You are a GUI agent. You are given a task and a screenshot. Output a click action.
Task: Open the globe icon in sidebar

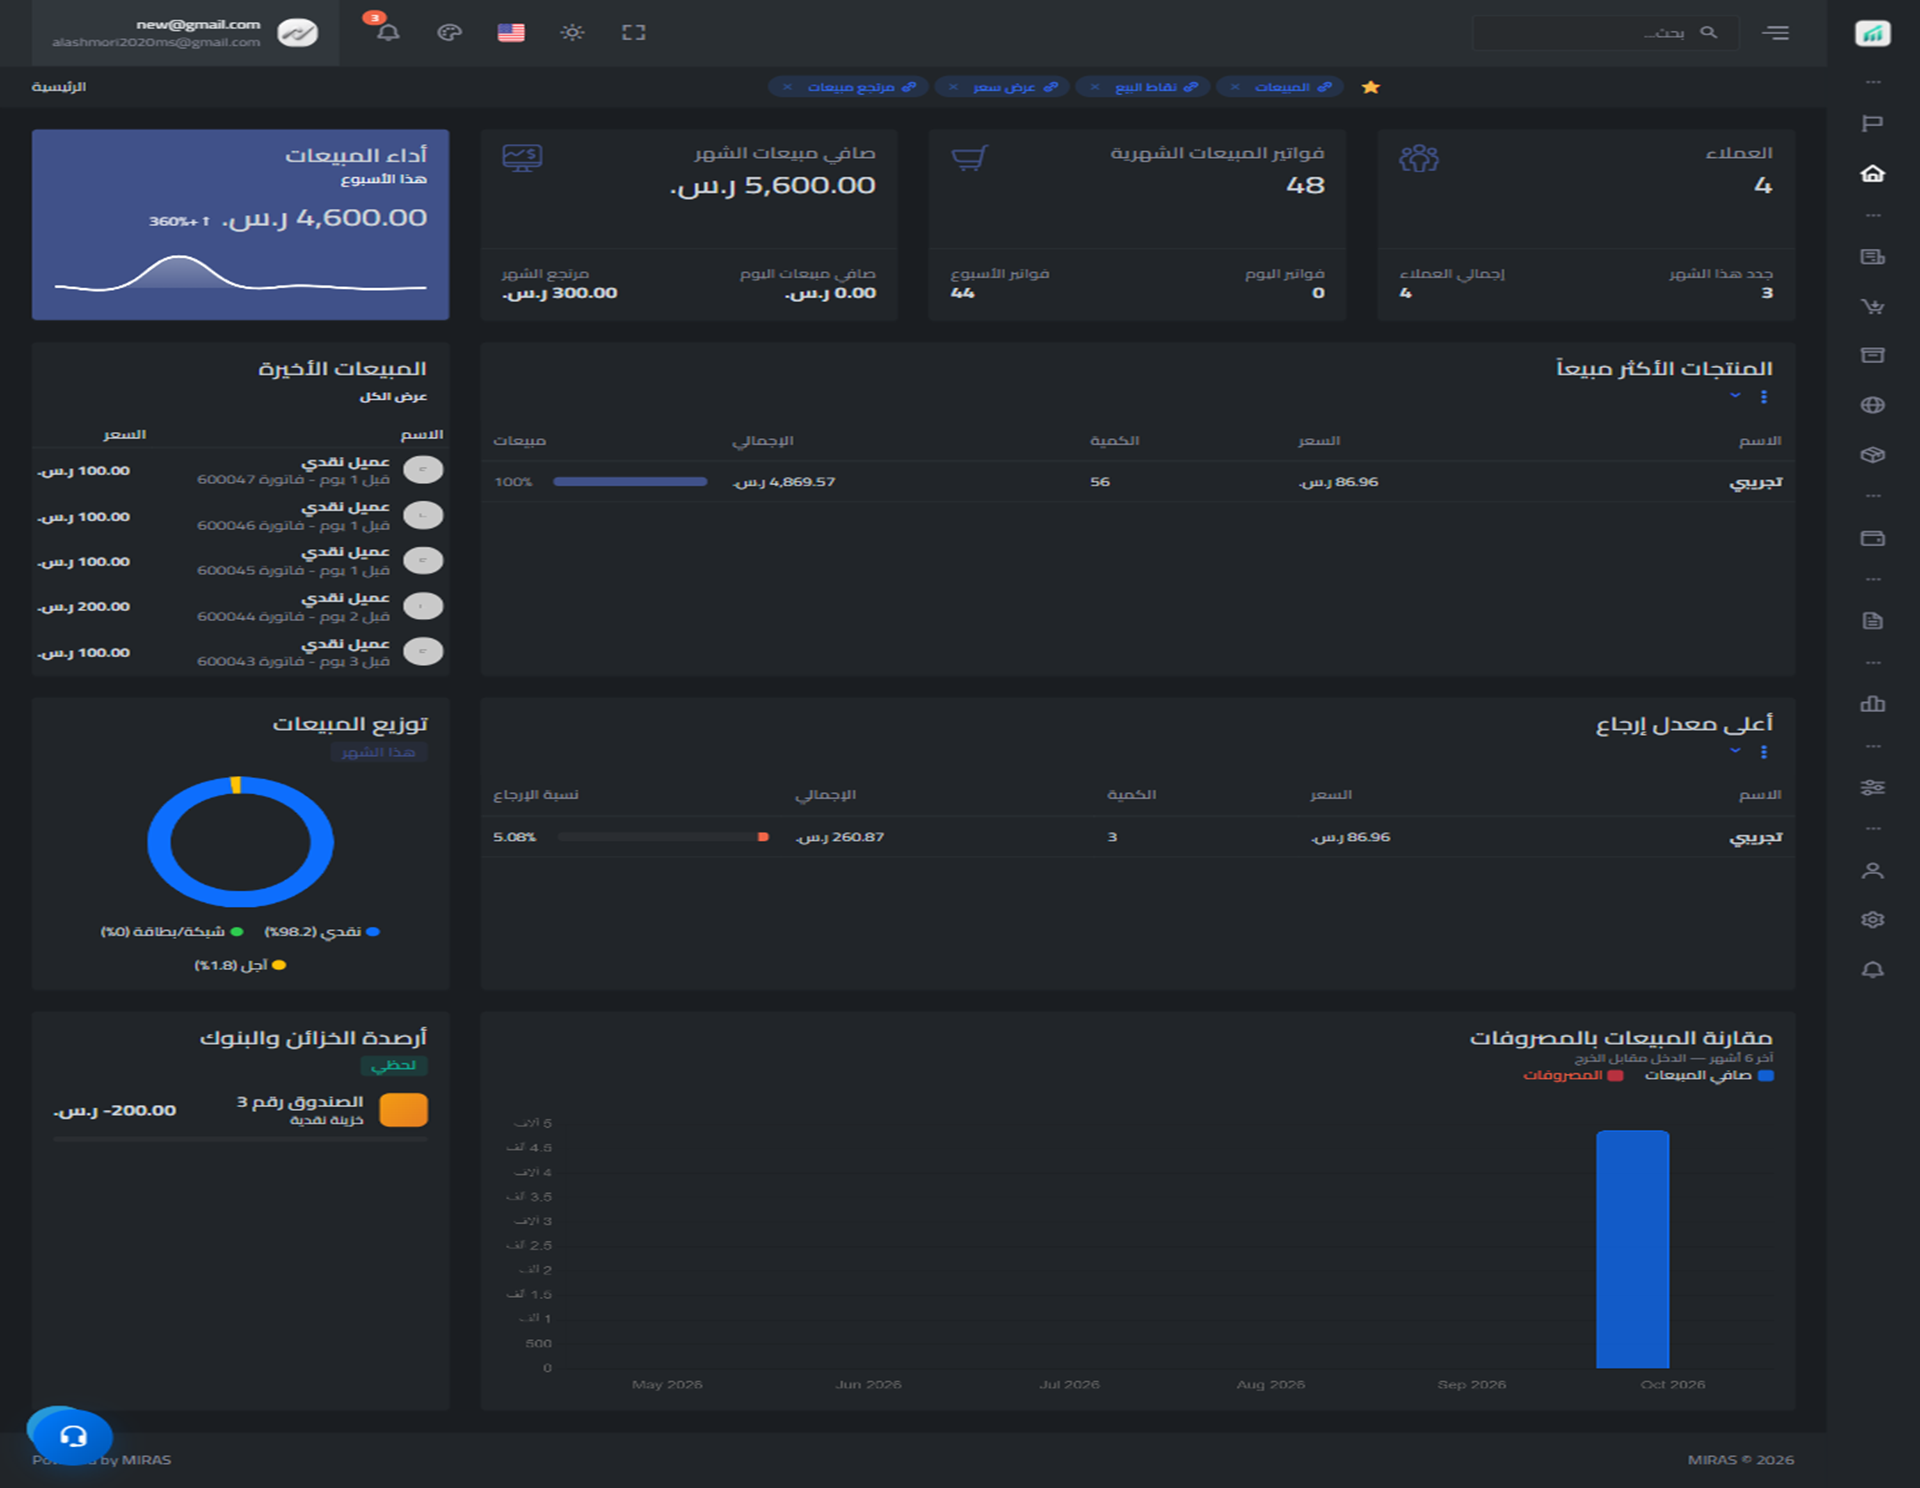click(1872, 405)
